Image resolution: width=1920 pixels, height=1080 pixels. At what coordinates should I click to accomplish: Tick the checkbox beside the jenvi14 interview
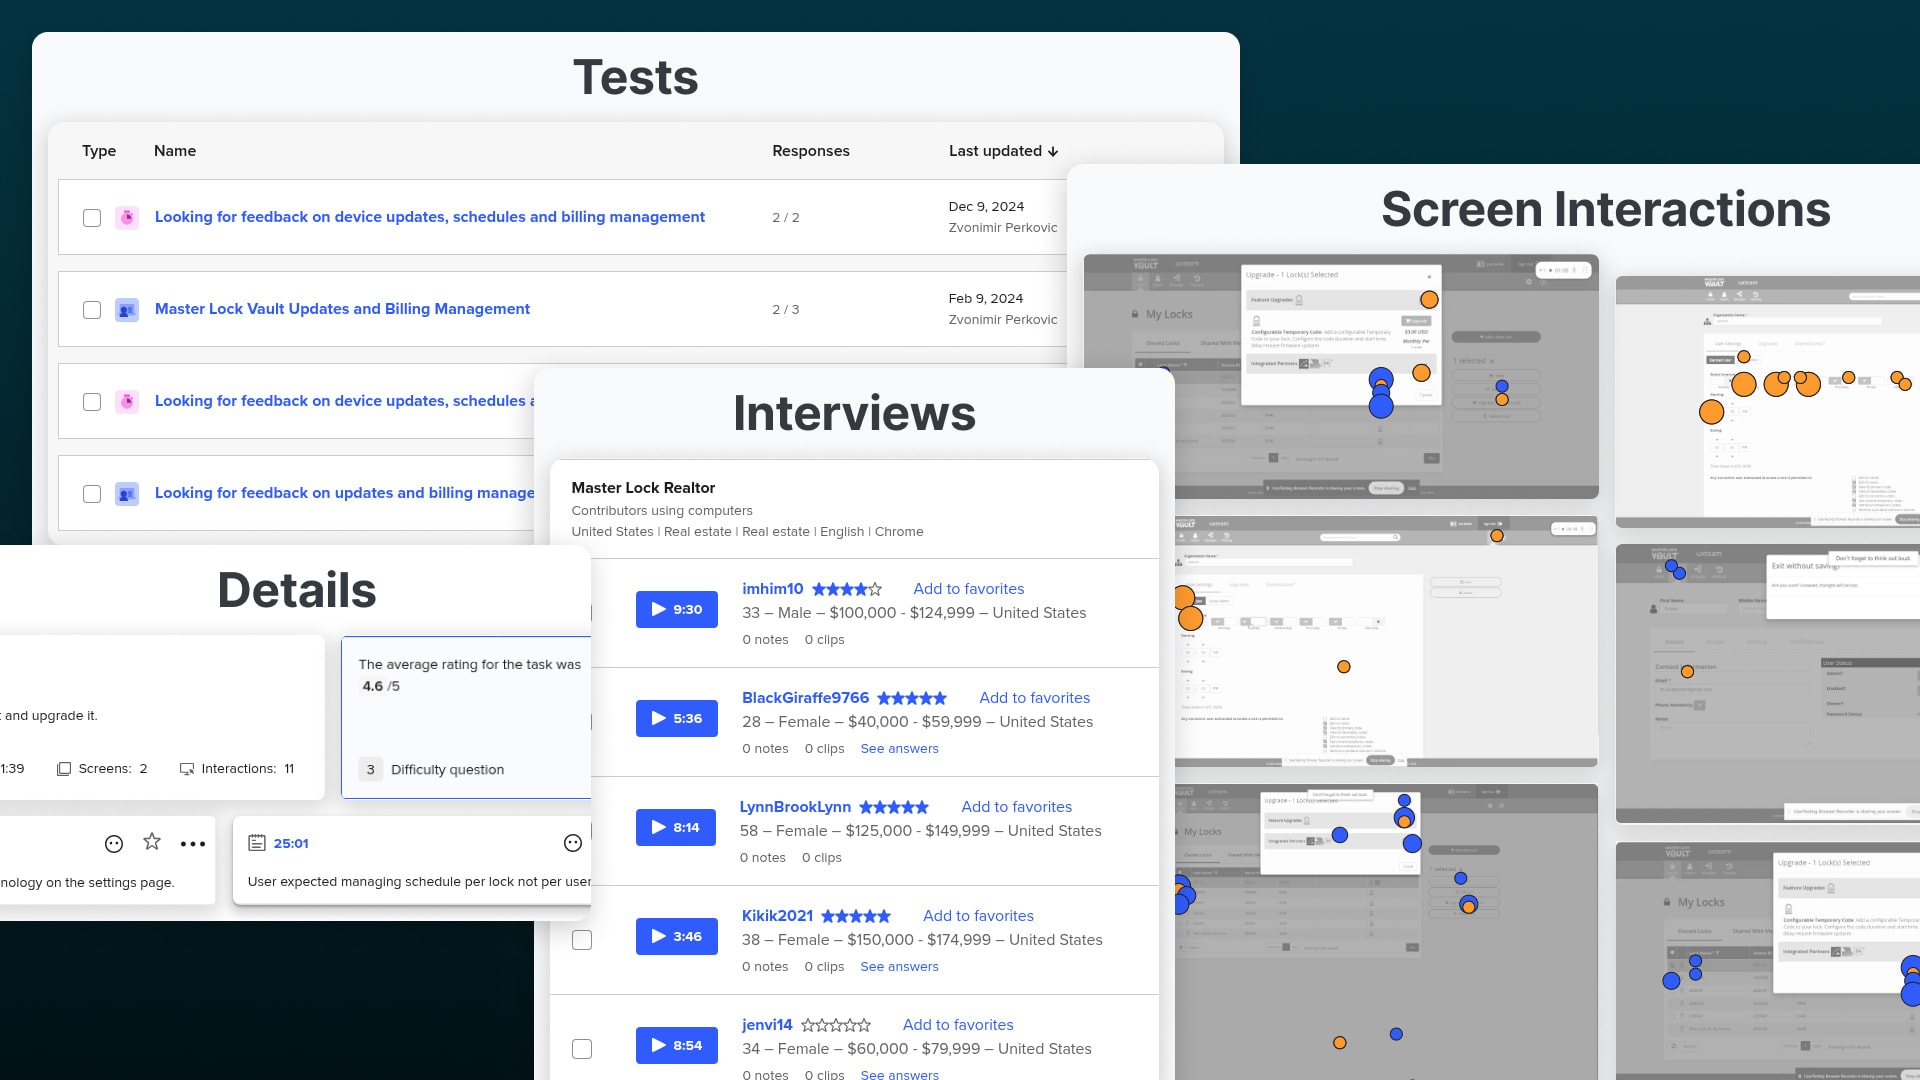coord(582,1049)
